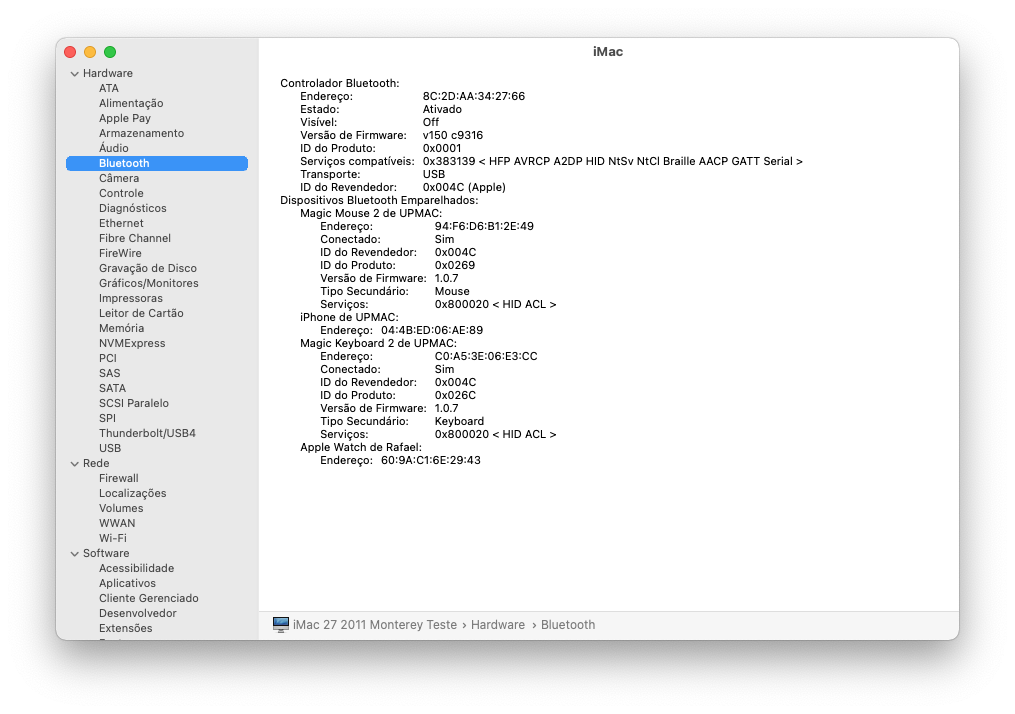The height and width of the screenshot is (714, 1015).
Task: Click the watch address 60:9A:C1:6E:29:43
Action: [x=430, y=460]
